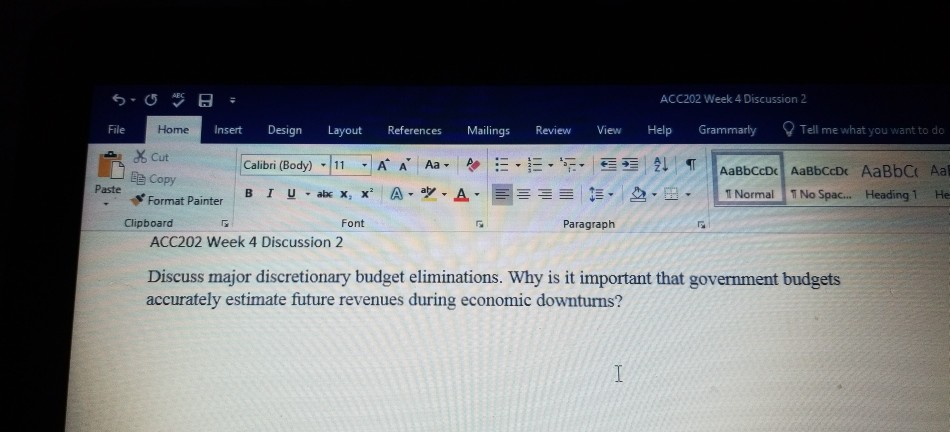950x432 pixels.
Task: Open the Grammarly tab
Action: (x=727, y=130)
